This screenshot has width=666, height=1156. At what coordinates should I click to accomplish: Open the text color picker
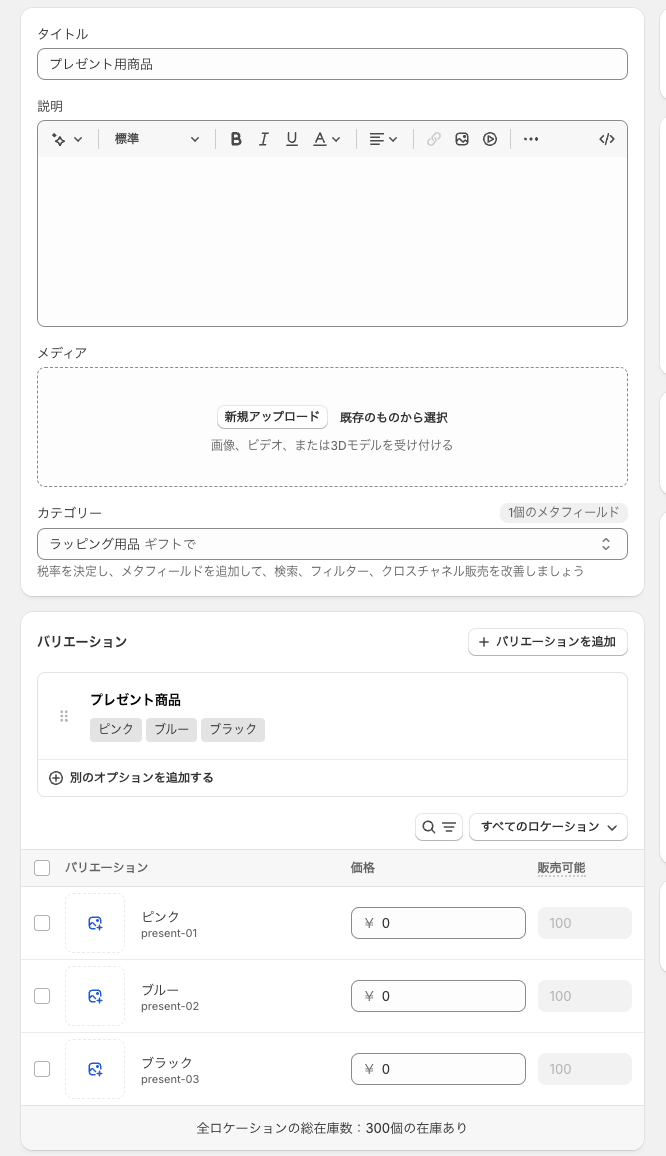(x=327, y=139)
